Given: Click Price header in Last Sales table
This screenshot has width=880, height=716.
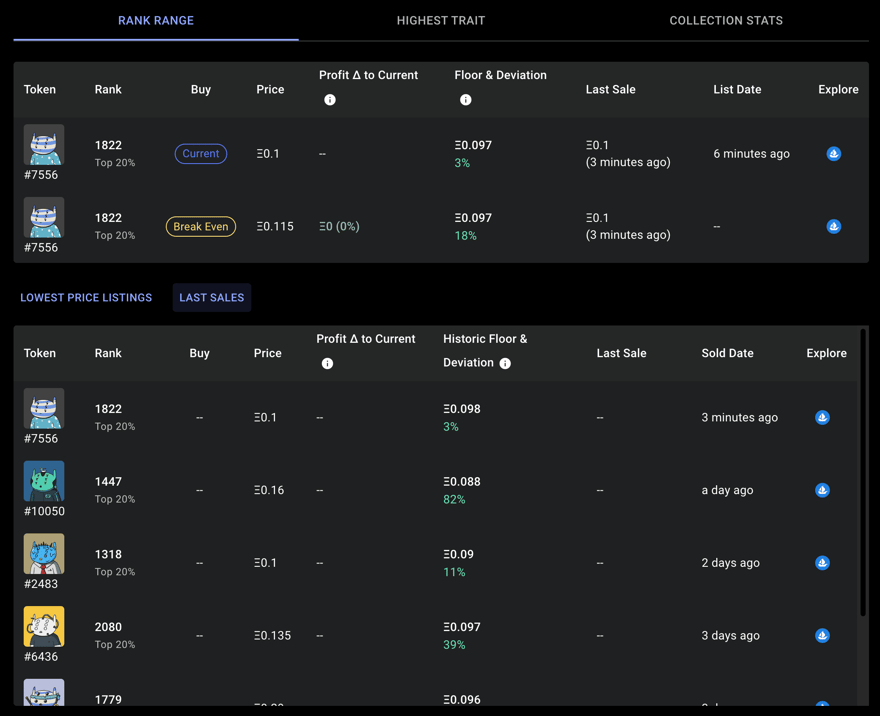Looking at the screenshot, I should click(267, 354).
